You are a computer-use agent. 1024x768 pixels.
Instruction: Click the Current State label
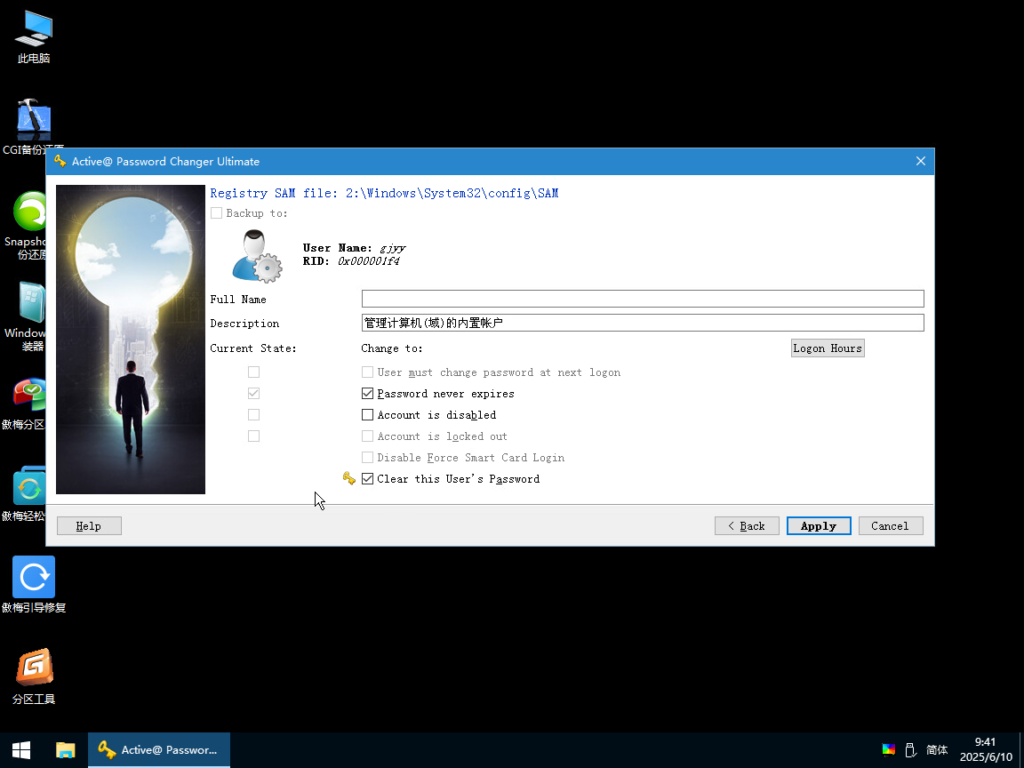click(x=253, y=348)
